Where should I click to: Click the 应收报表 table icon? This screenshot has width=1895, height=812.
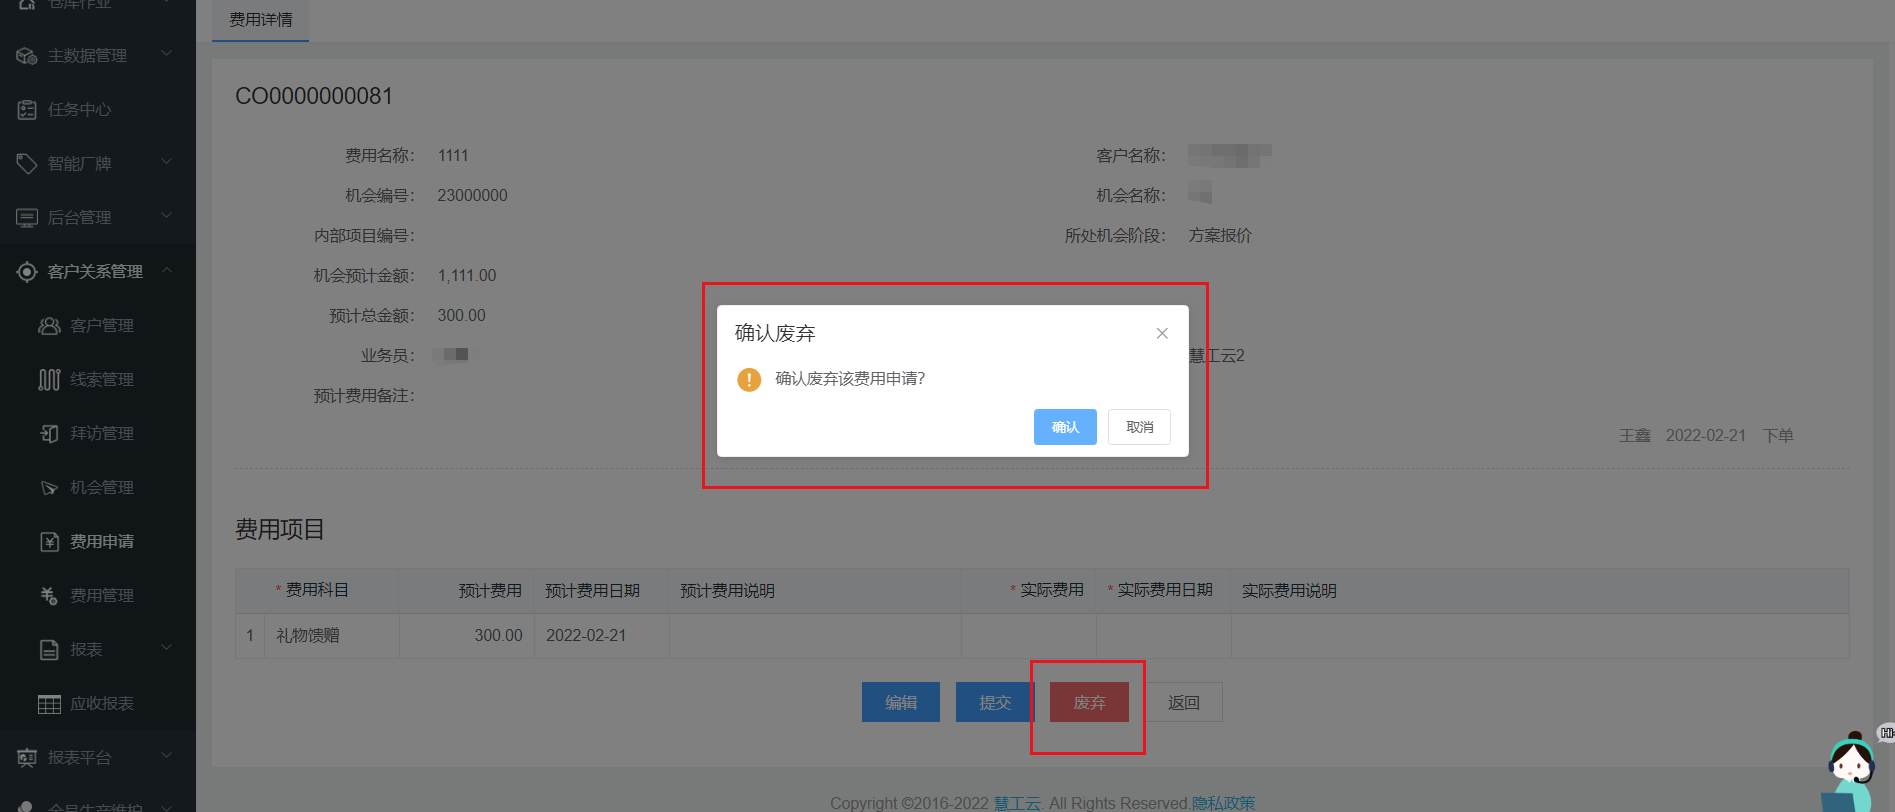point(49,704)
